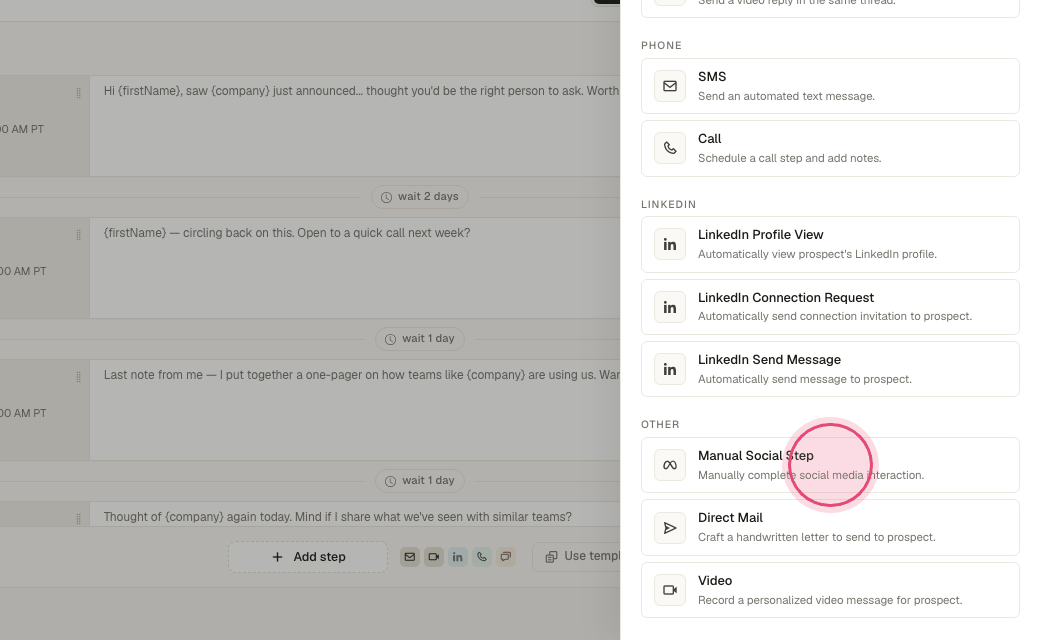Click 'Automatically send connection invitation' text
1040x640 pixels.
point(834,316)
